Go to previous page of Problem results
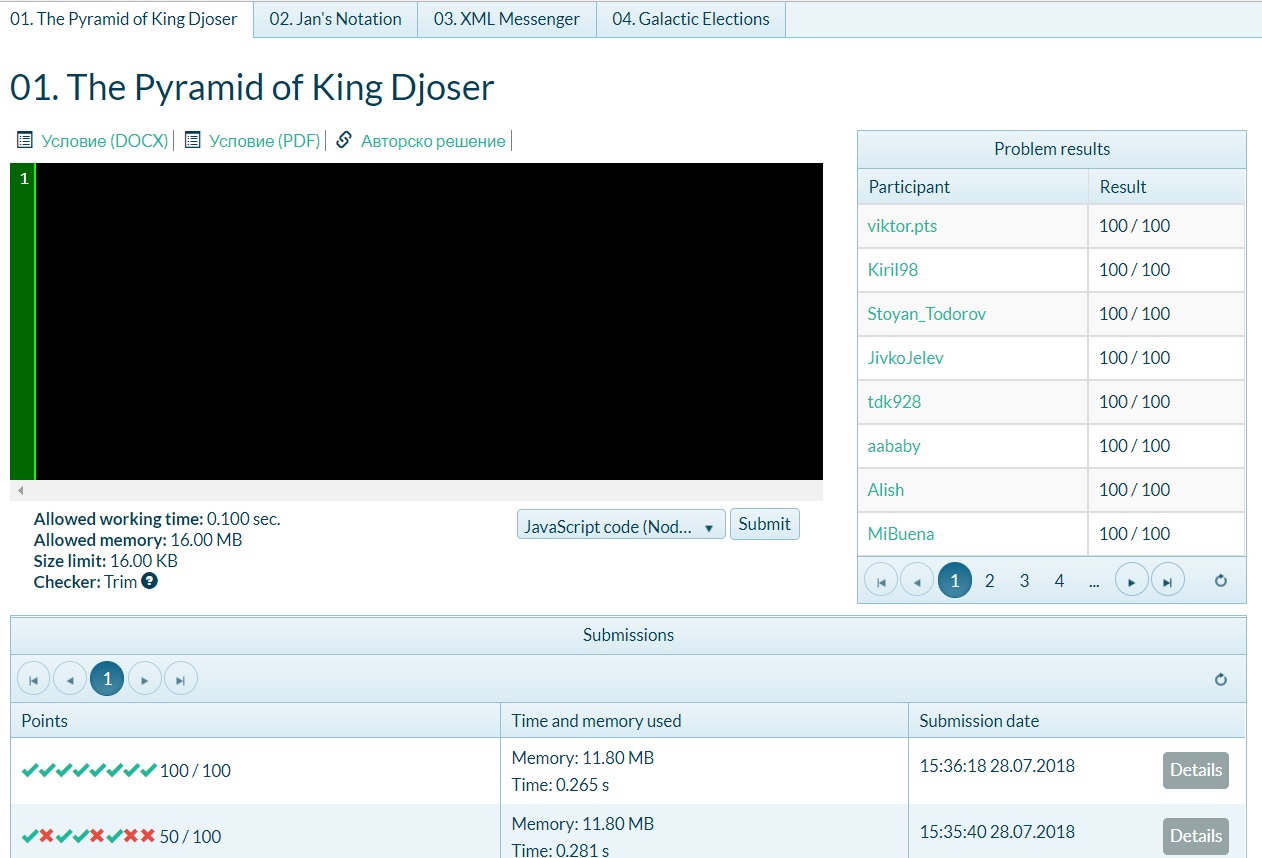 pos(917,580)
